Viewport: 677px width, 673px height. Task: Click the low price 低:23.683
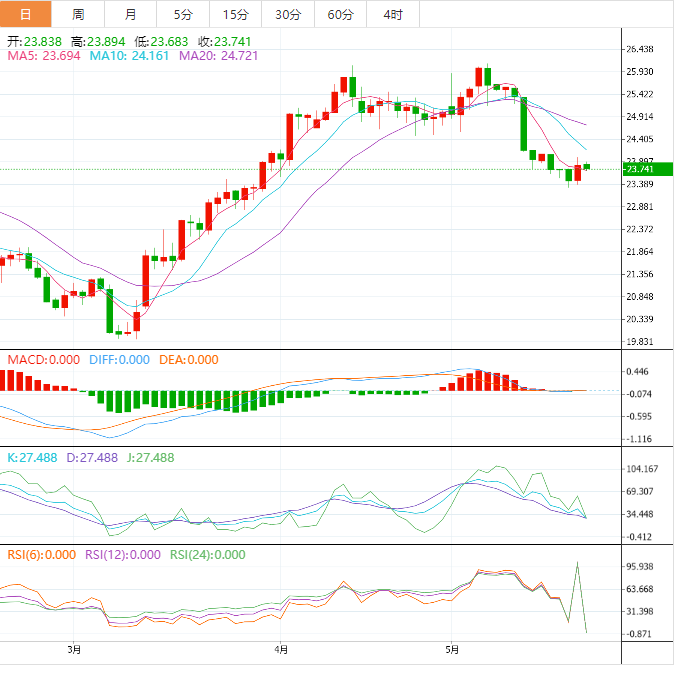coord(161,42)
